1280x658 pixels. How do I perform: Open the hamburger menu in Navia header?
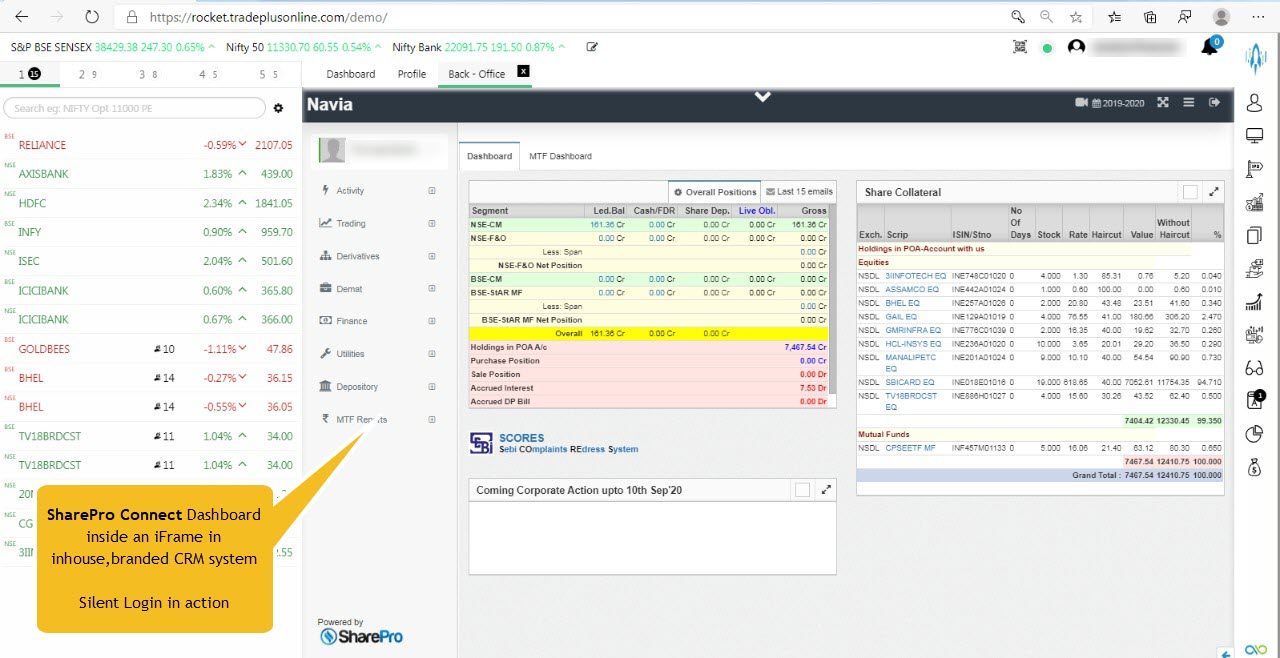[1188, 102]
